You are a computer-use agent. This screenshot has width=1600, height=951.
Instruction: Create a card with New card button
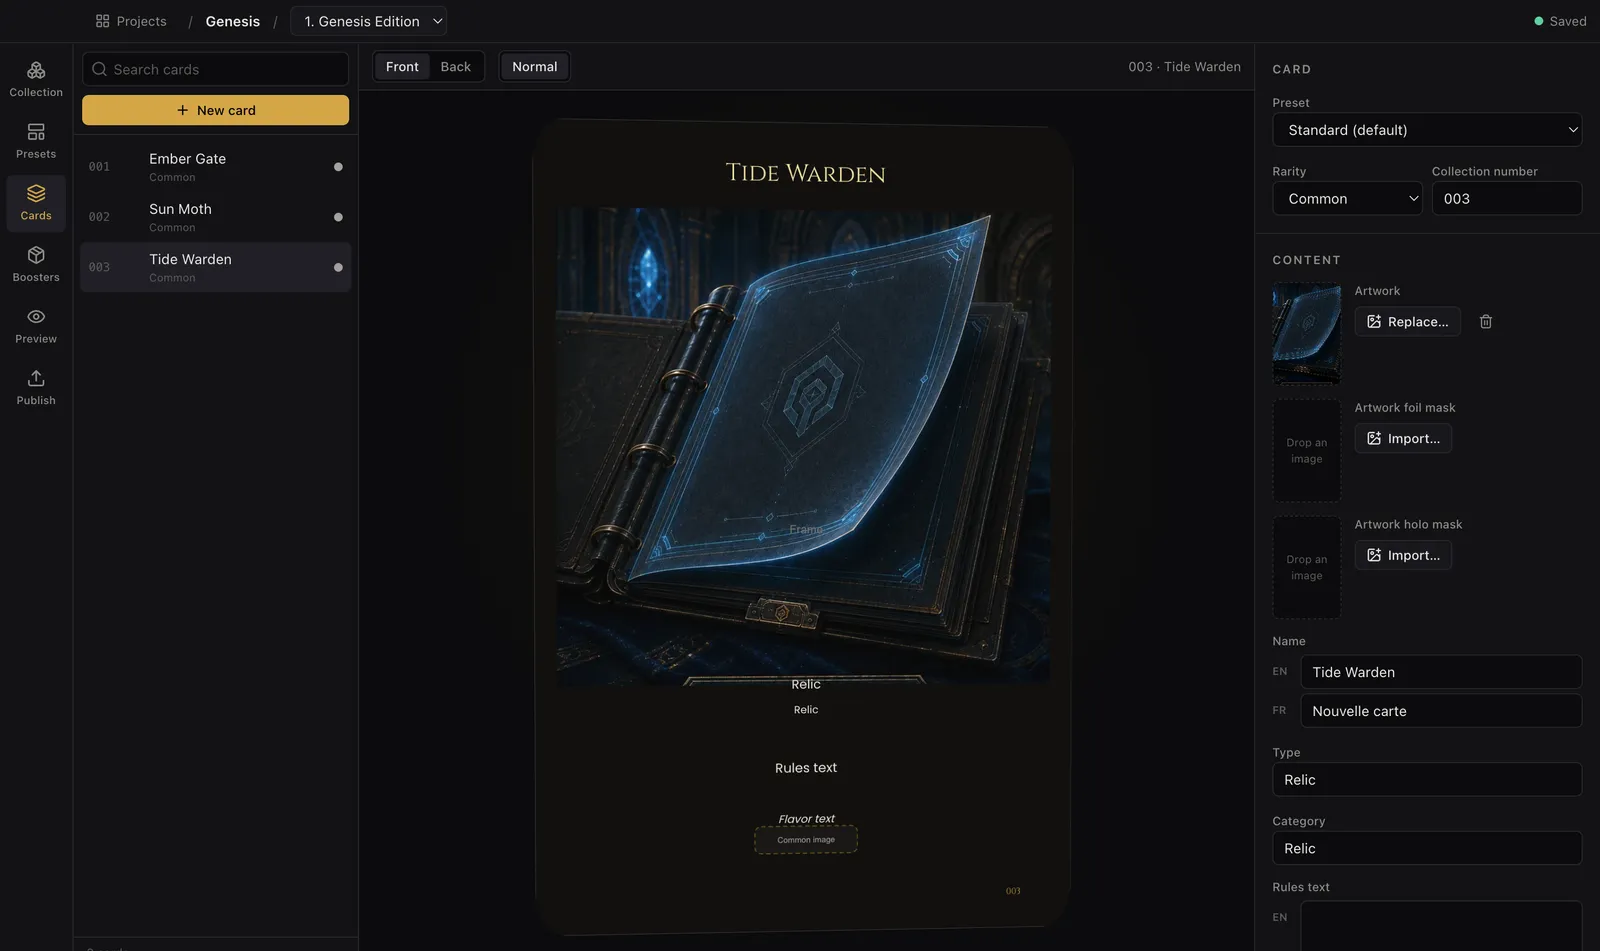click(215, 110)
